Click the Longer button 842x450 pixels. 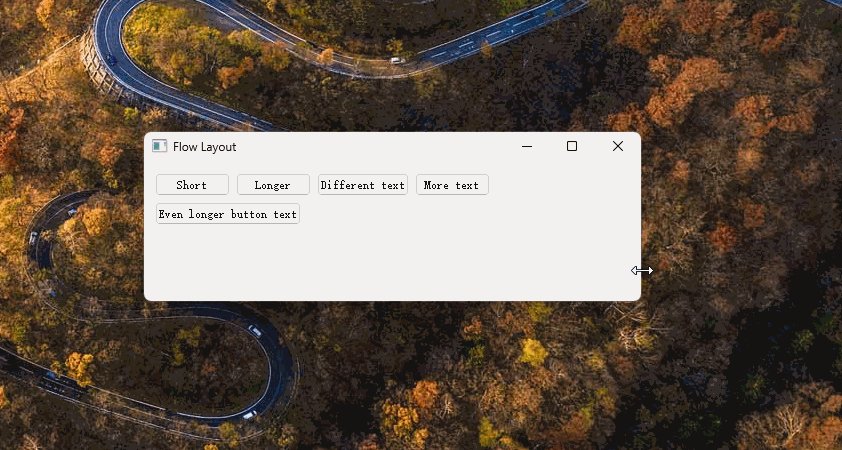273,185
